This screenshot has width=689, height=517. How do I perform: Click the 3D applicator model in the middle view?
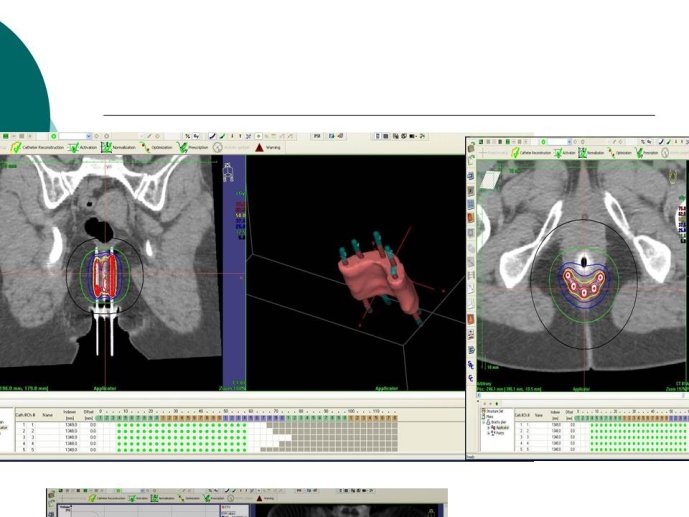point(377,278)
